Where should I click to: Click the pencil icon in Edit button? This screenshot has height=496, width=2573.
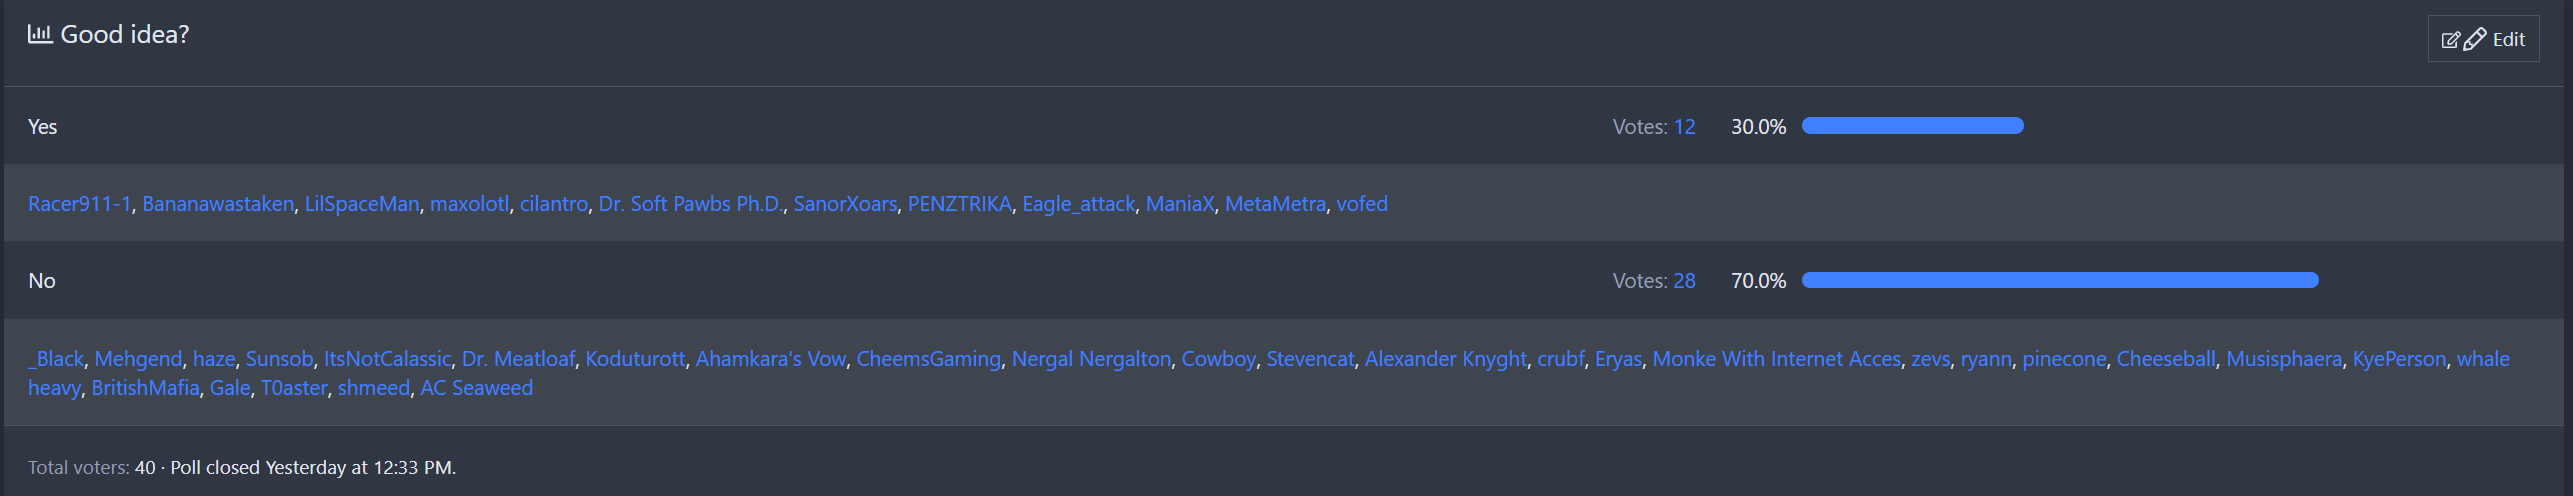[2474, 39]
